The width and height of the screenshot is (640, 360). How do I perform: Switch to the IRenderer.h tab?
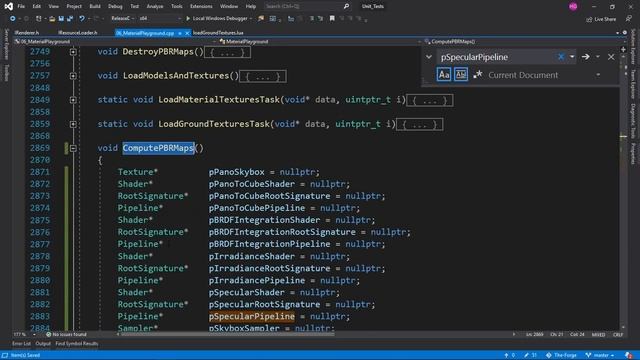pos(27,33)
